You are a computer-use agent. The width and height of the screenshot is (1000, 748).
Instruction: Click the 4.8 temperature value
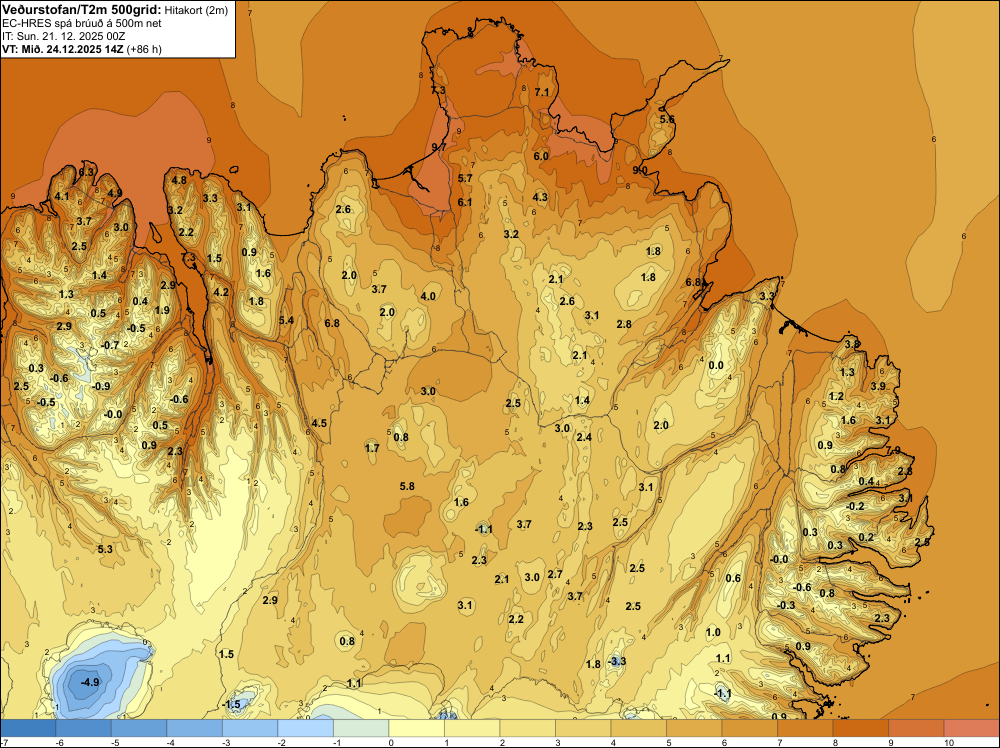[x=179, y=180]
